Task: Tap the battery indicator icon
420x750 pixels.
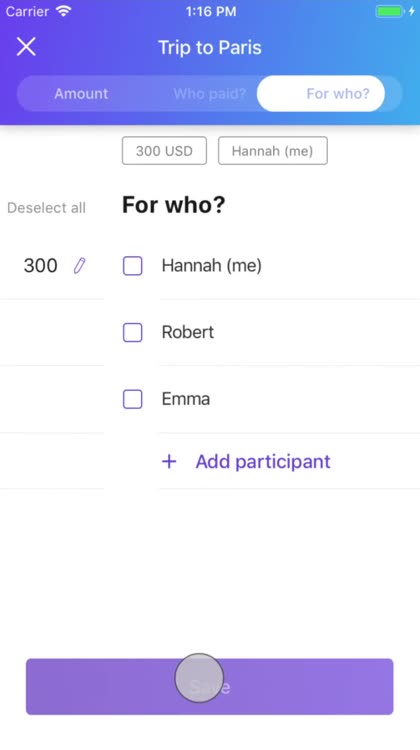Action: click(x=389, y=11)
